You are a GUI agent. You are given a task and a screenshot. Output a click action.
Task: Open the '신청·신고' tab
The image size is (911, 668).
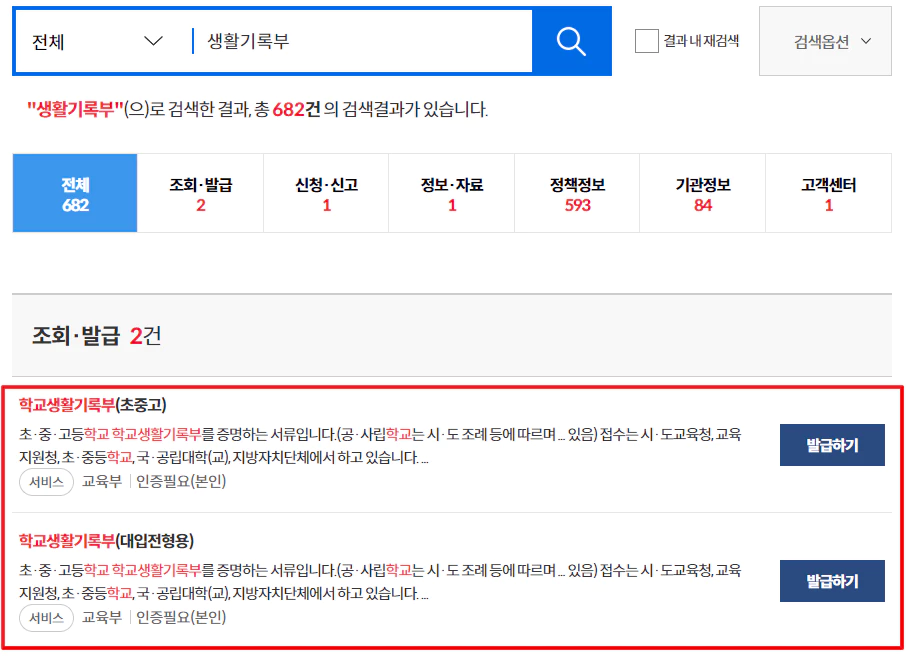point(326,193)
